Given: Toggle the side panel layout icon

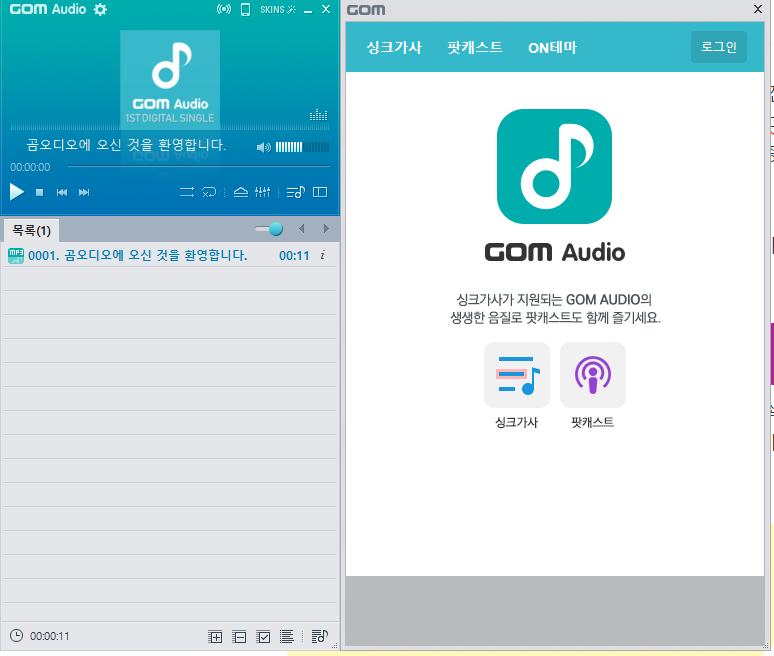Looking at the screenshot, I should [x=320, y=192].
